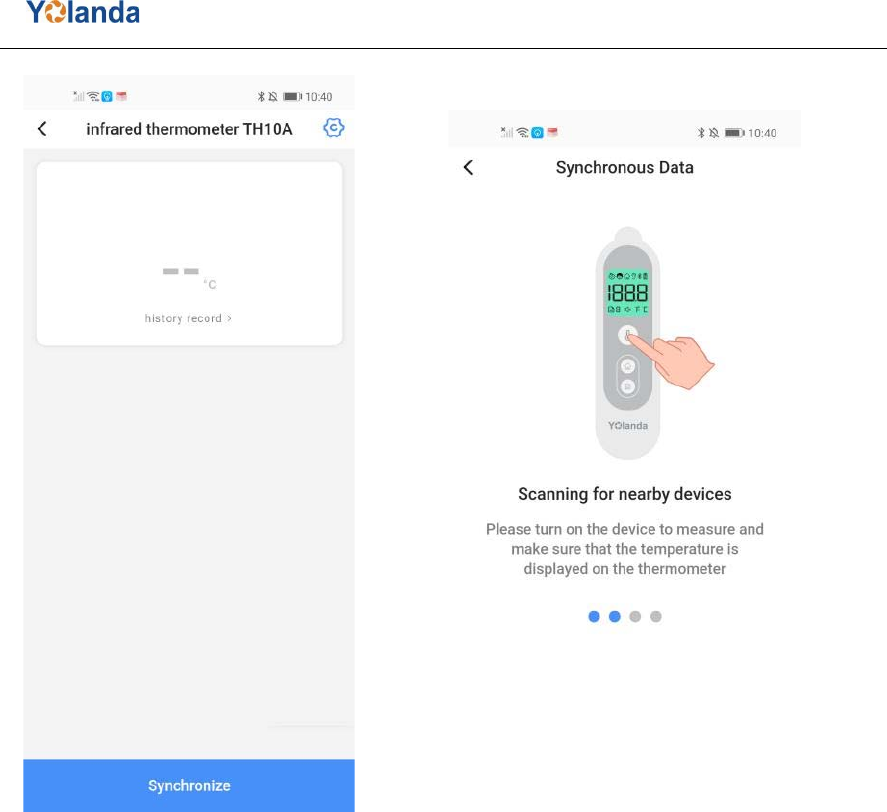Tap the Wi-Fi icon in left phone status bar
Screen dimensions: 887x812
coord(93,96)
